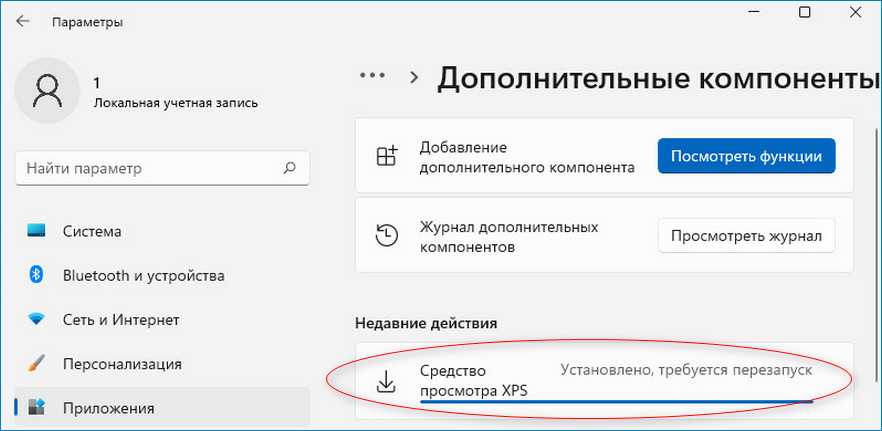Image resolution: width=882 pixels, height=431 pixels.
Task: Click the Локальная учетная запись text
Action: pos(176,103)
